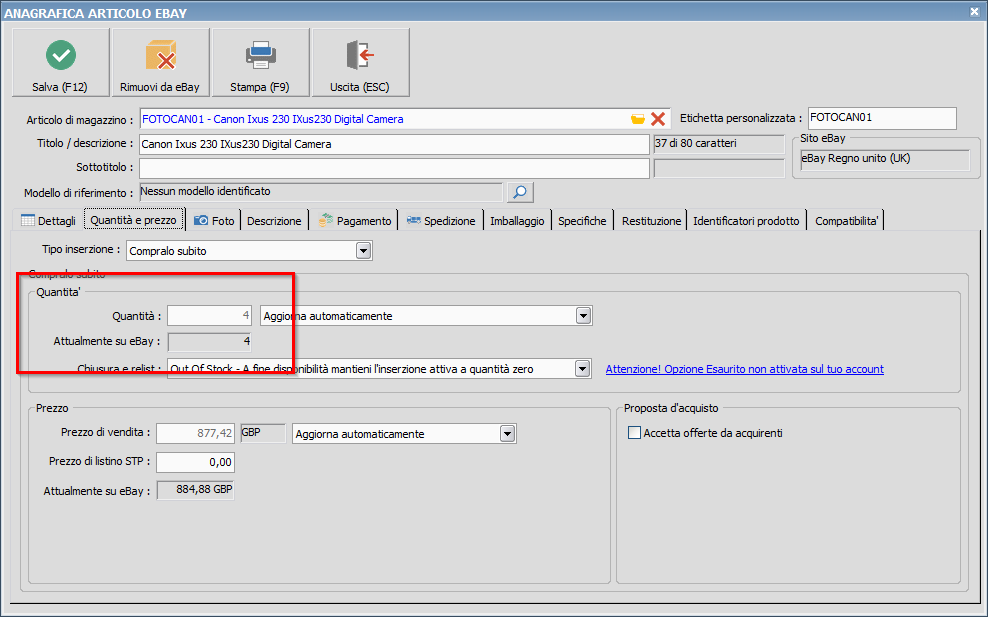988x617 pixels.
Task: Click the Articolo di magazzino field text
Action: [x=273, y=119]
